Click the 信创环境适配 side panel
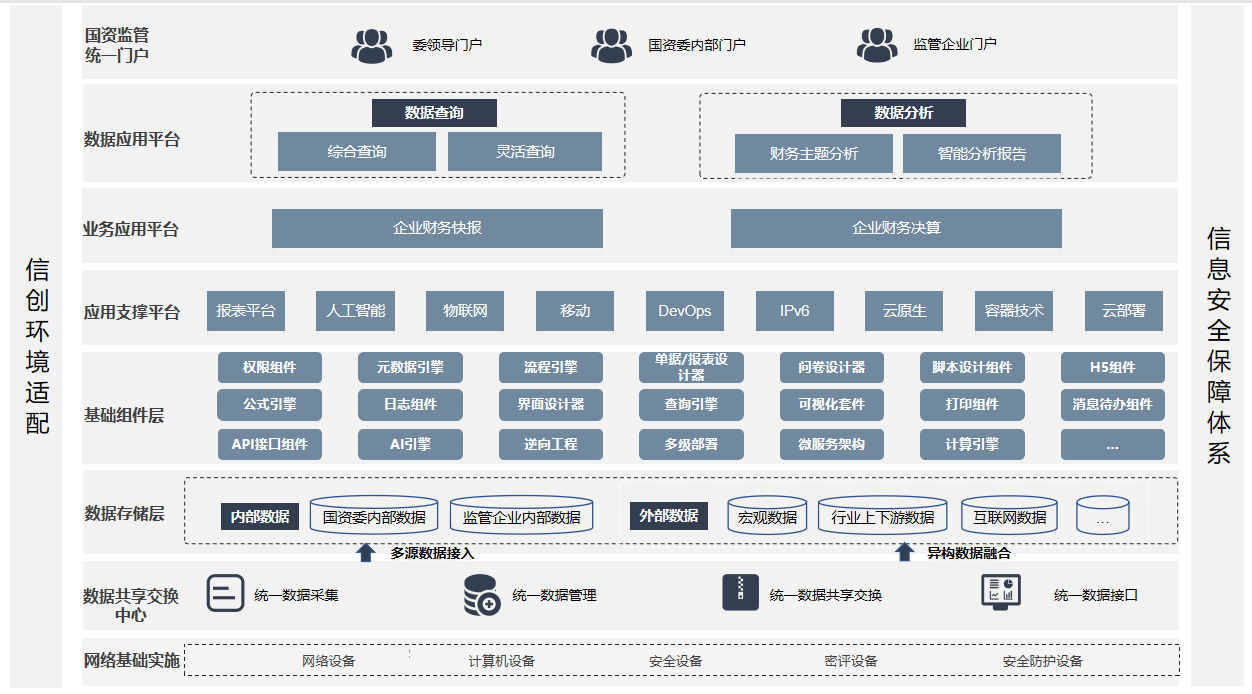The width and height of the screenshot is (1252, 694). [x=37, y=346]
